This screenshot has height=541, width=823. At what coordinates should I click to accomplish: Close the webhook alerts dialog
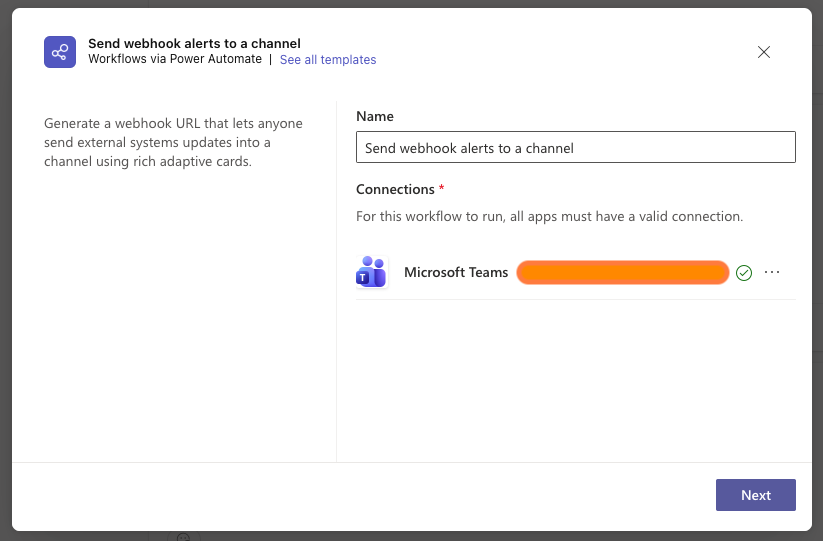tap(764, 52)
